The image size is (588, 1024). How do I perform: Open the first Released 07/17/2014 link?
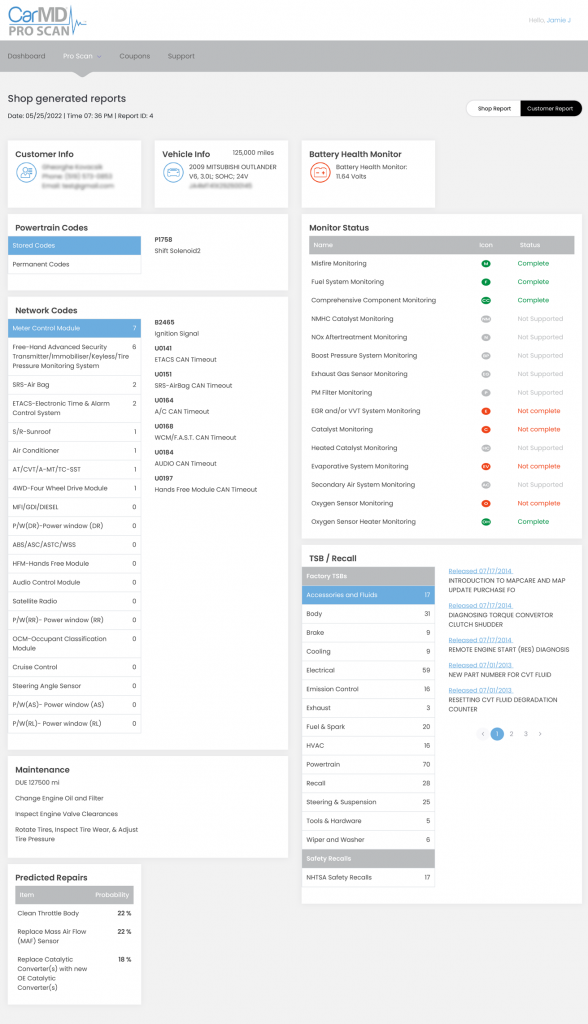pos(480,571)
